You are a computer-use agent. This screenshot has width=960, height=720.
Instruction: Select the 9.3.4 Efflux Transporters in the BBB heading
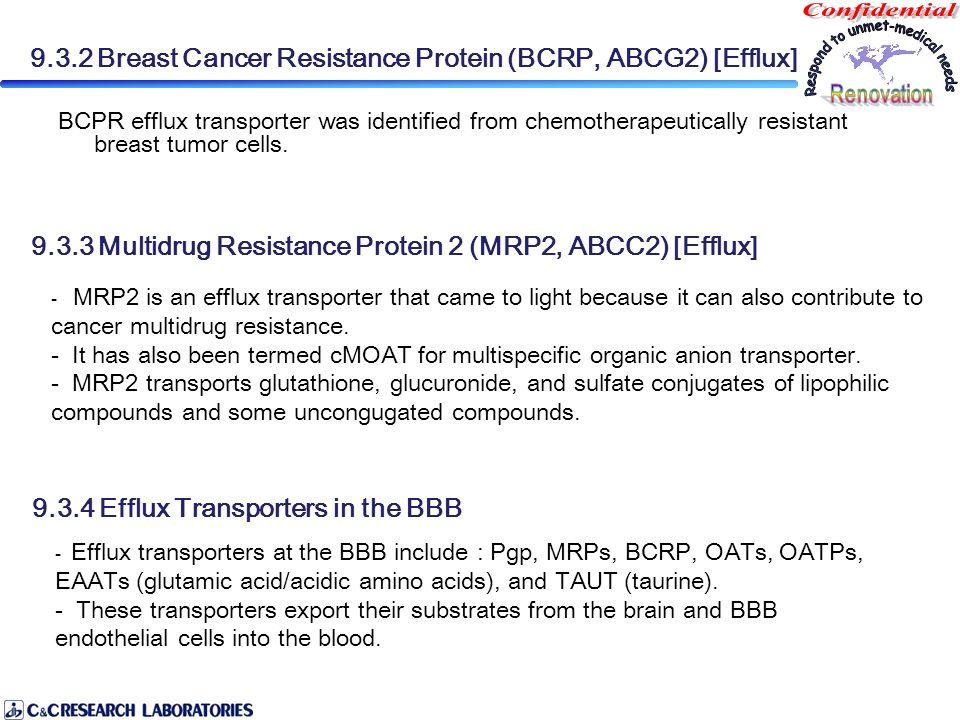click(x=247, y=508)
